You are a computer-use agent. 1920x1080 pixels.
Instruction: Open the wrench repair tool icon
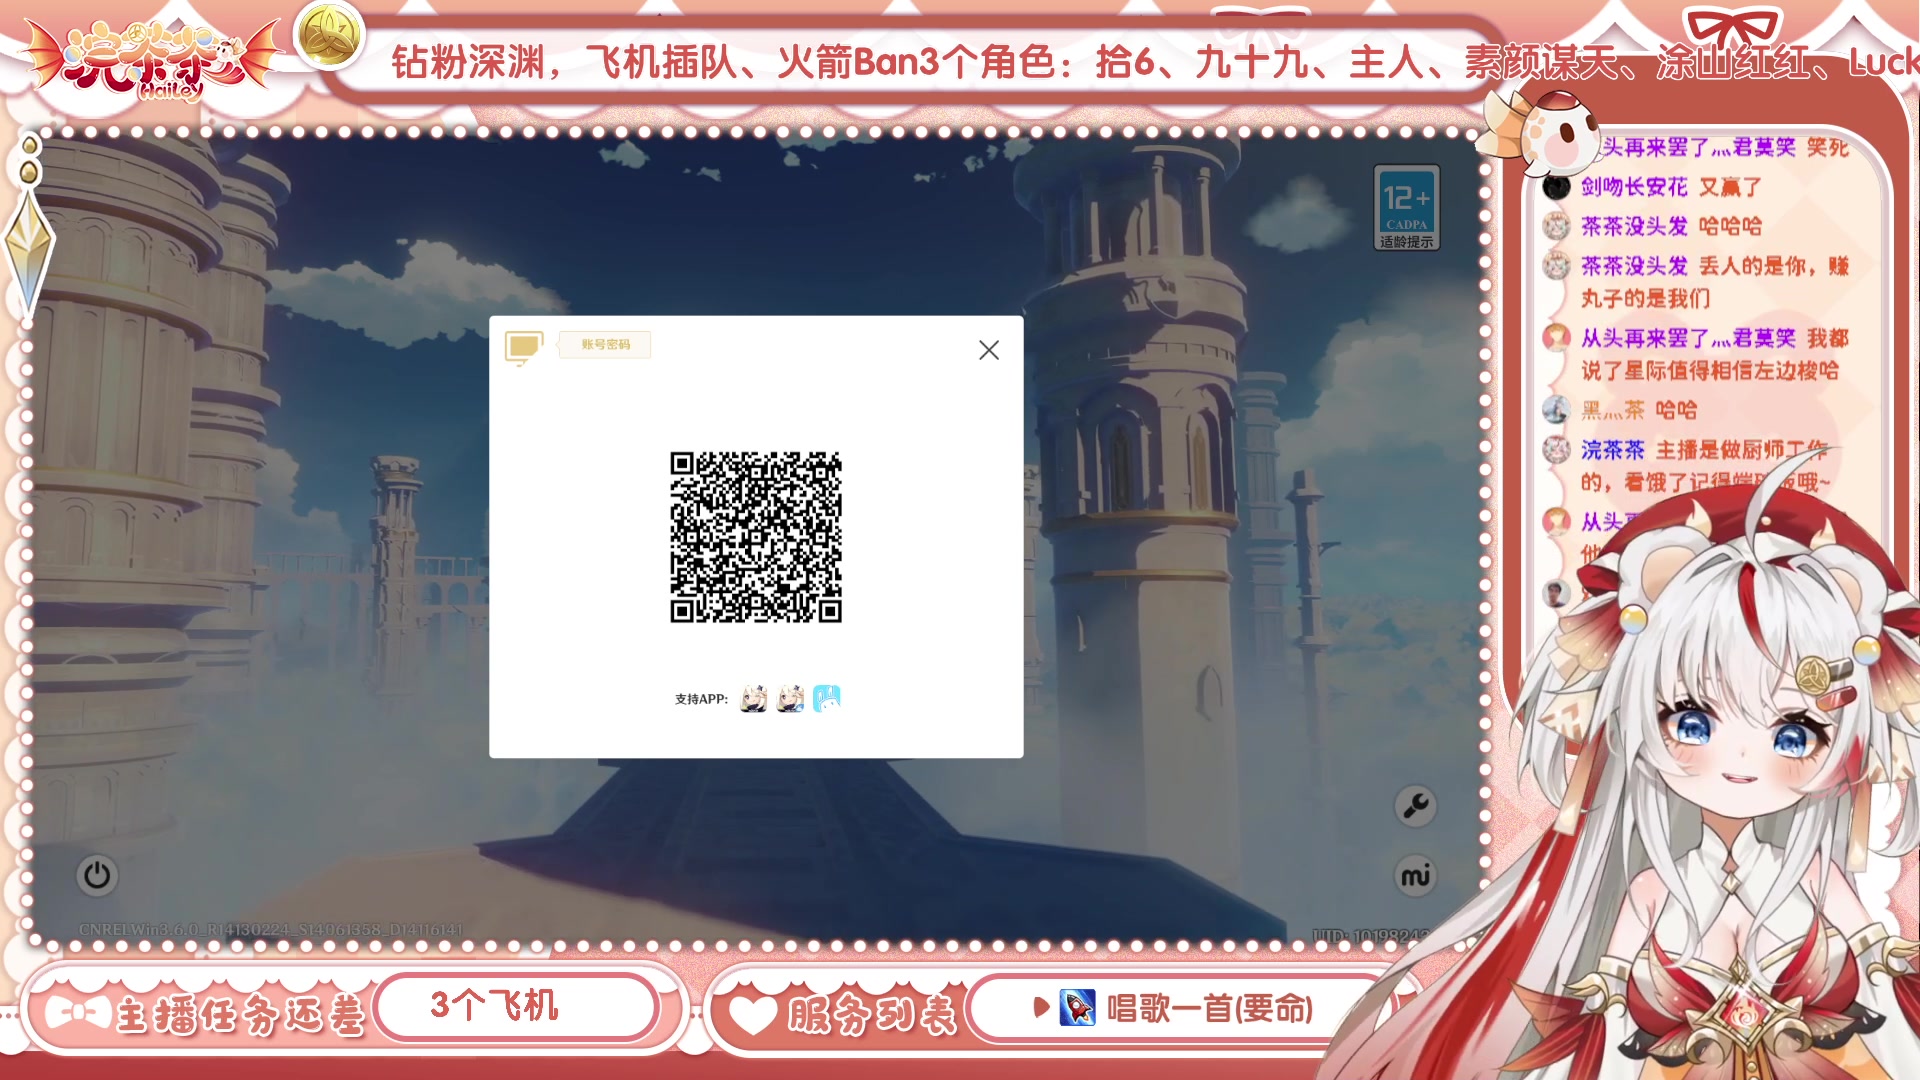point(1415,806)
